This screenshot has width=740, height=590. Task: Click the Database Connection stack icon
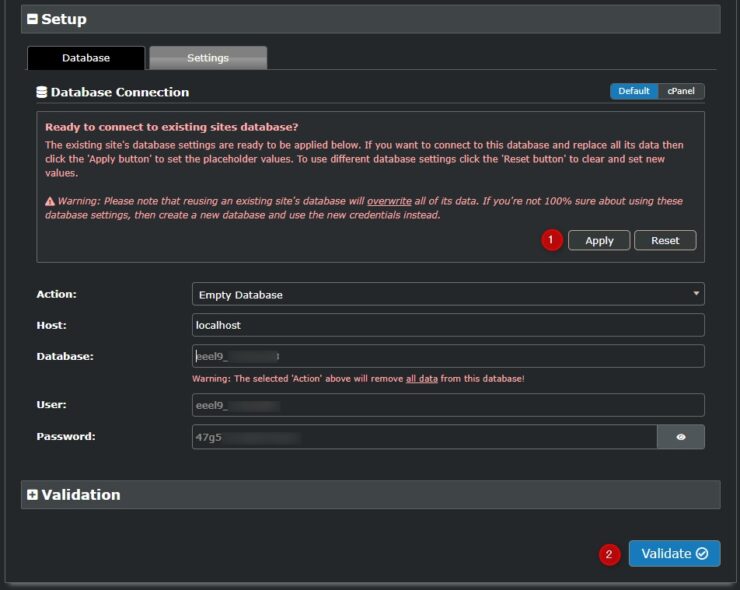[41, 92]
